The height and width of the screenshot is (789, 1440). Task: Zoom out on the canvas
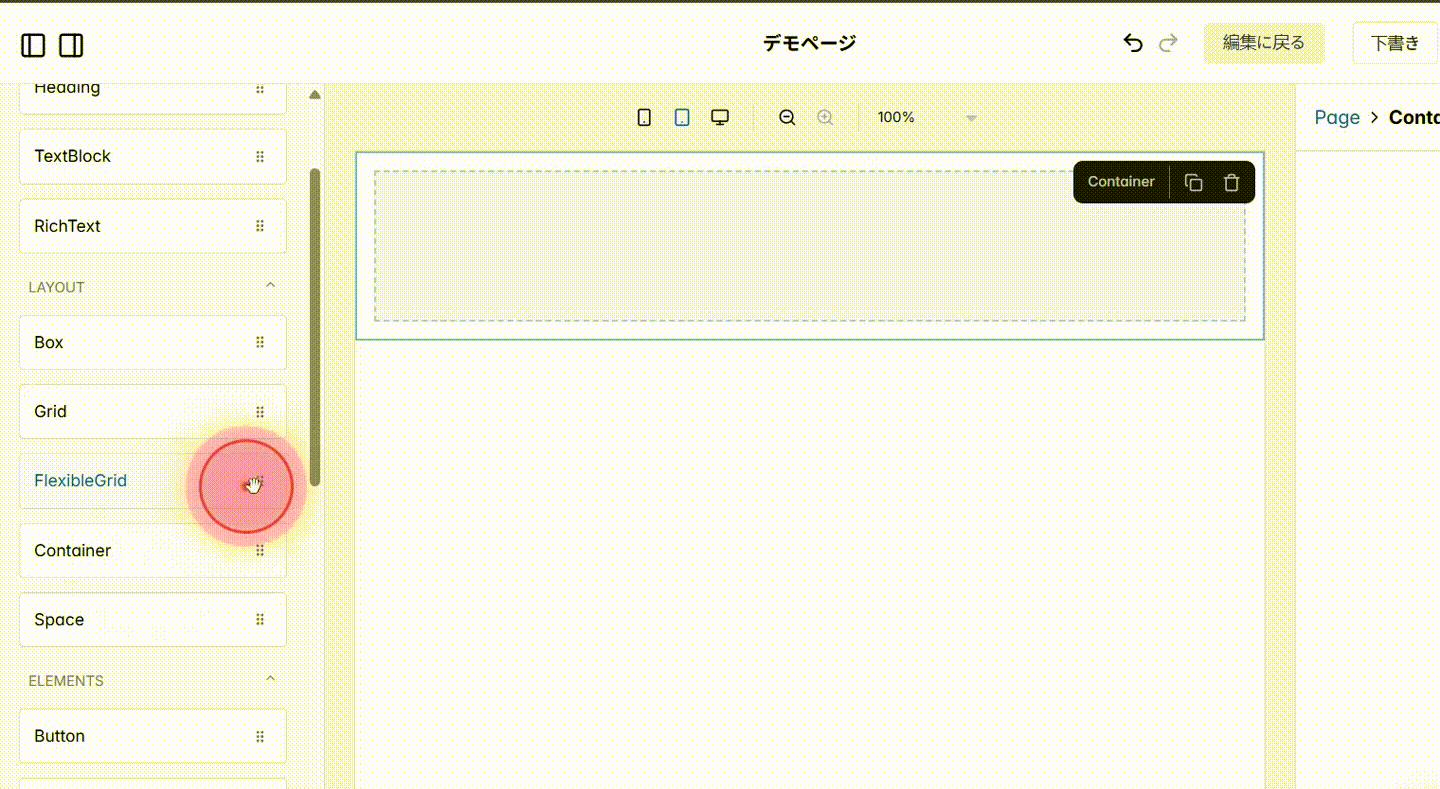click(787, 117)
